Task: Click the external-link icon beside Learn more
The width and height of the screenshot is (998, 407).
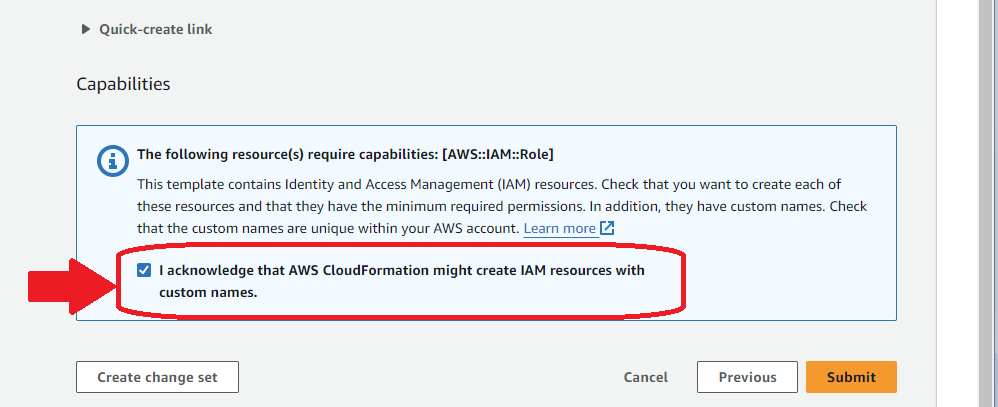Action: pos(607,228)
